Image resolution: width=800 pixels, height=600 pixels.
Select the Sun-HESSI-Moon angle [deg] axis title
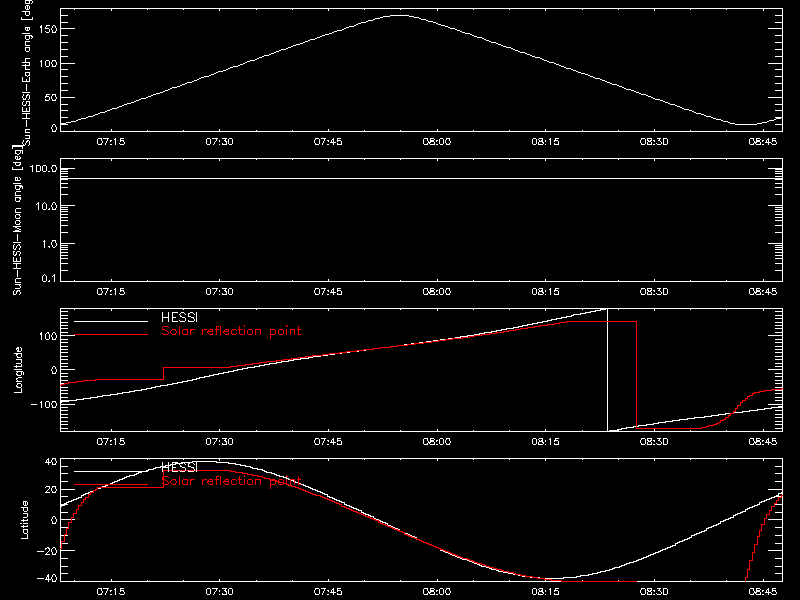(17, 220)
